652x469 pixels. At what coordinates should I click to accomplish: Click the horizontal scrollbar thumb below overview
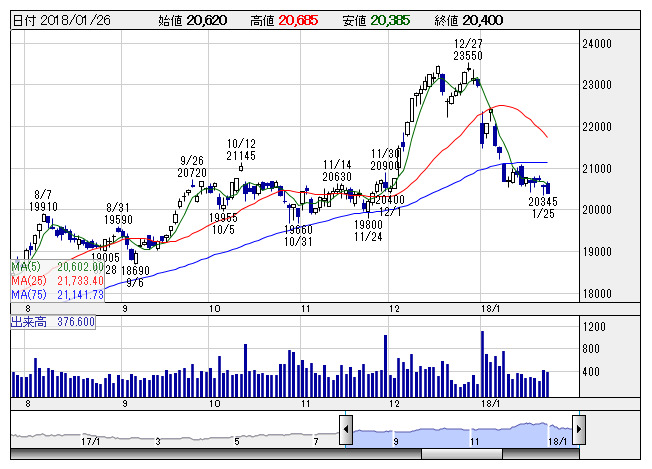tap(462, 454)
